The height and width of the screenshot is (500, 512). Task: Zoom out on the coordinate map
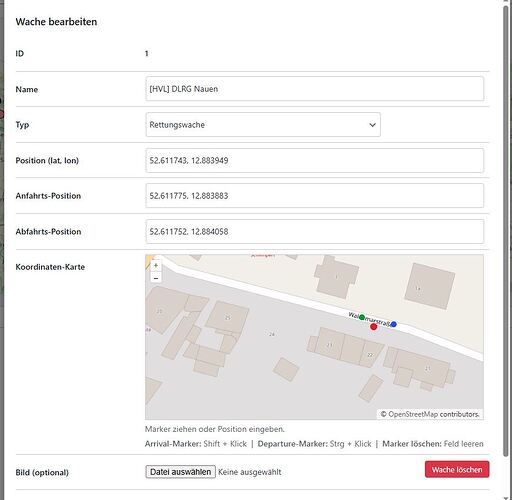(x=156, y=278)
